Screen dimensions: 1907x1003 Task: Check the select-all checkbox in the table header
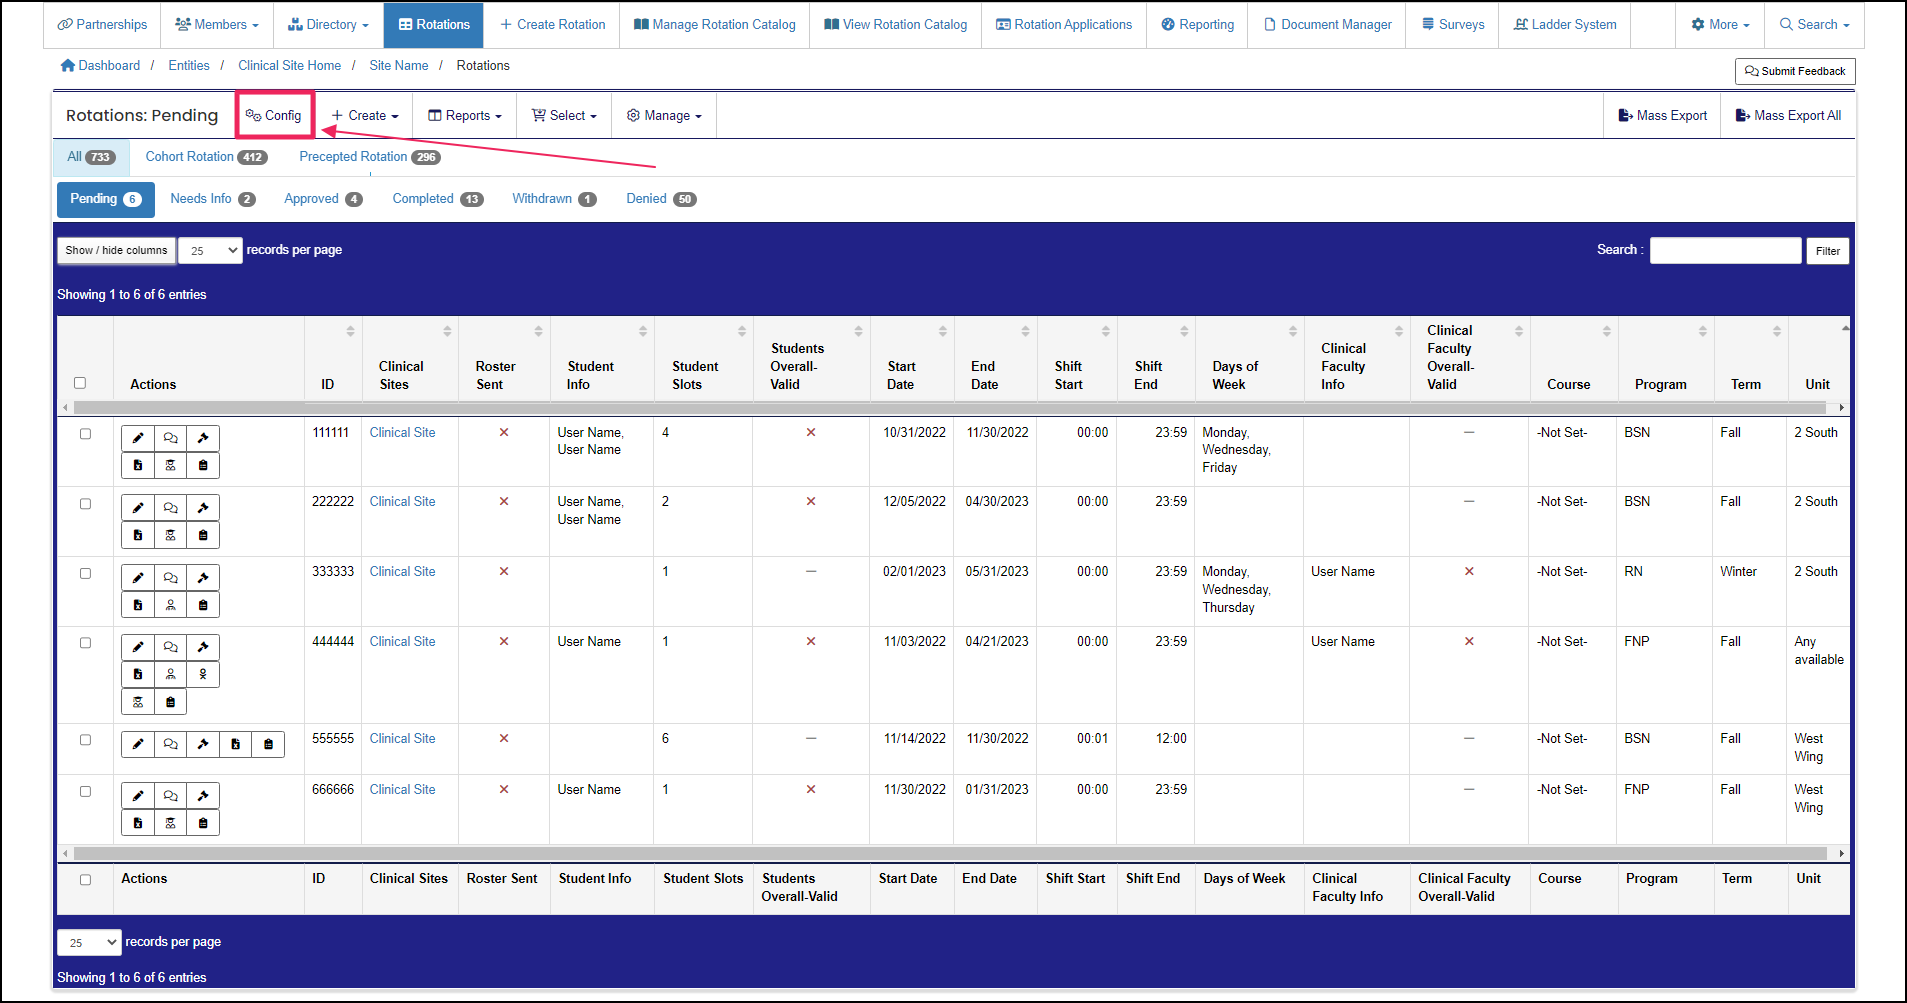pos(80,383)
